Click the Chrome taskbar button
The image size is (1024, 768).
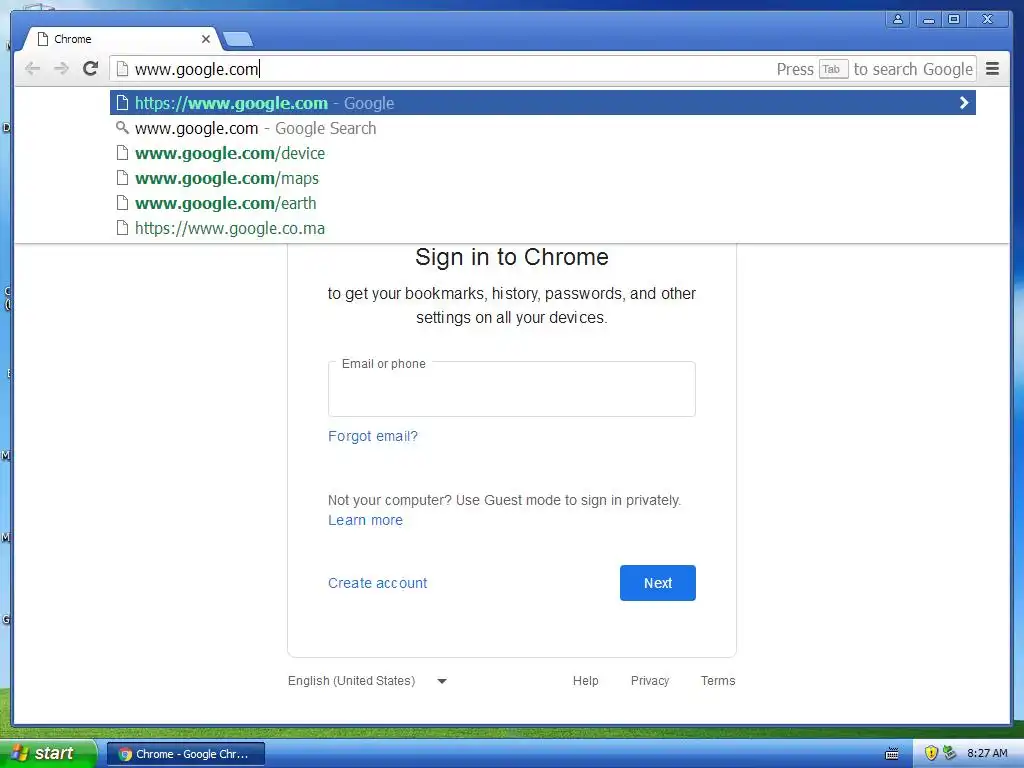tap(185, 754)
